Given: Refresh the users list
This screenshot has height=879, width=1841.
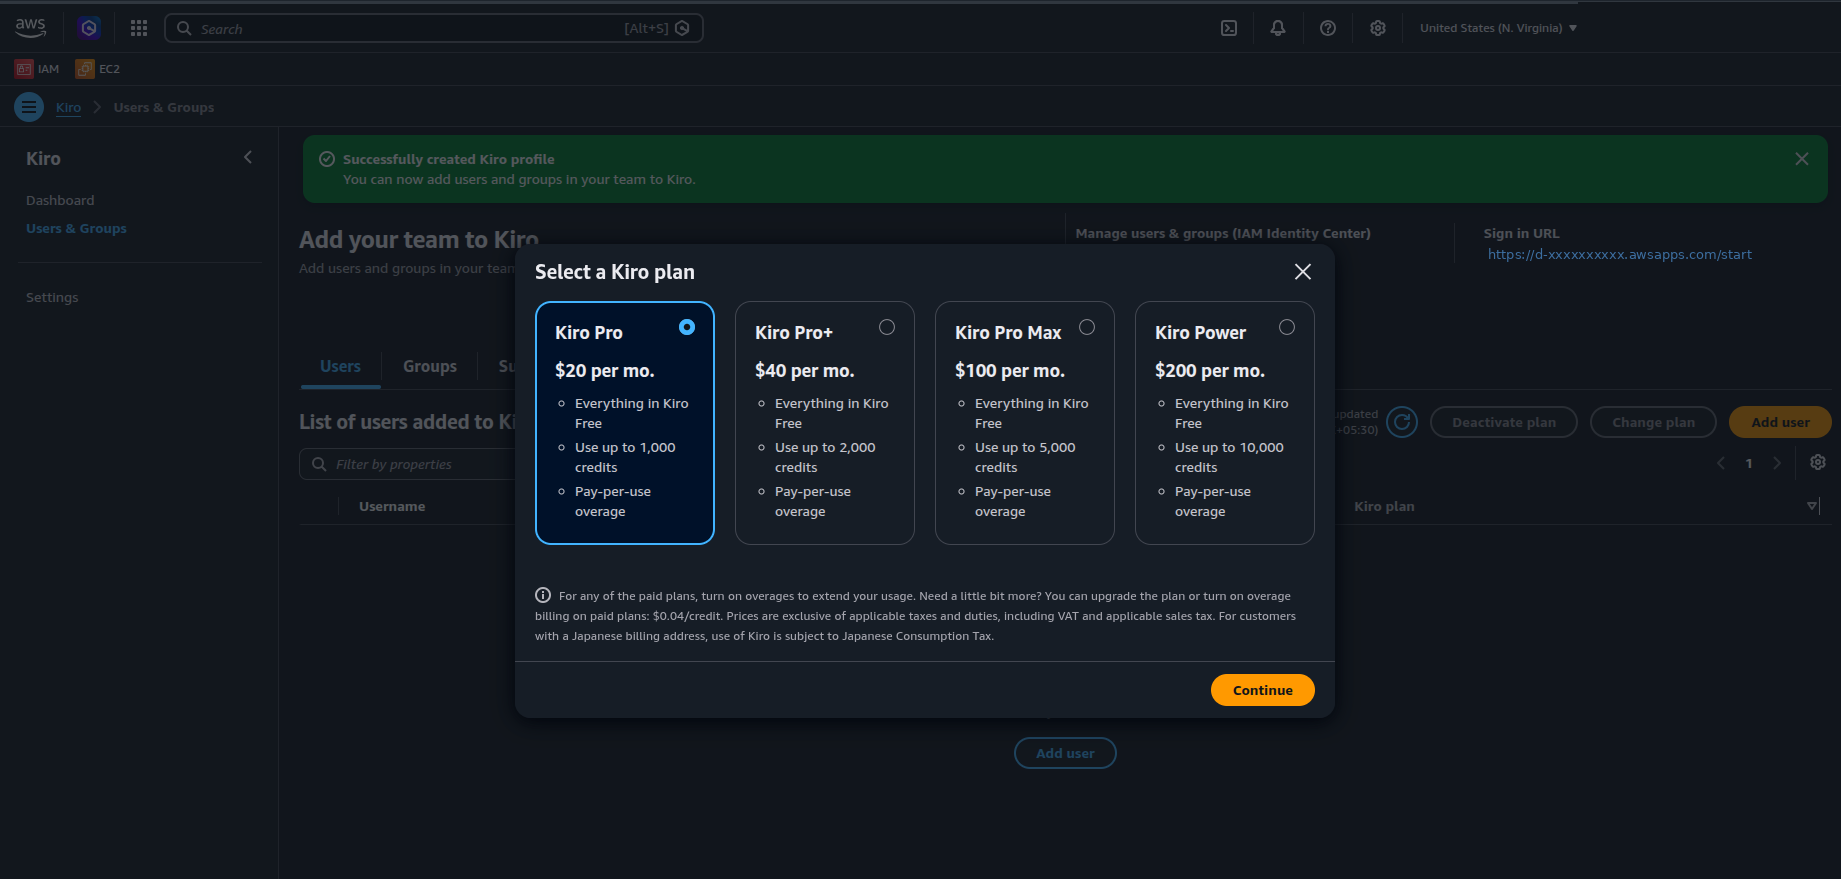Looking at the screenshot, I should click(x=1402, y=422).
